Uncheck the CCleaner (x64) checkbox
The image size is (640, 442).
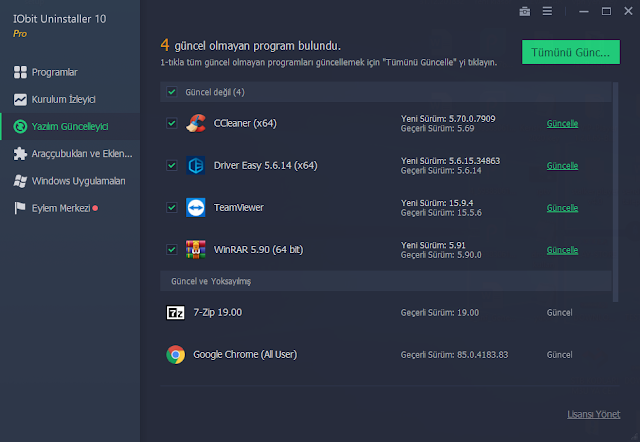click(172, 123)
